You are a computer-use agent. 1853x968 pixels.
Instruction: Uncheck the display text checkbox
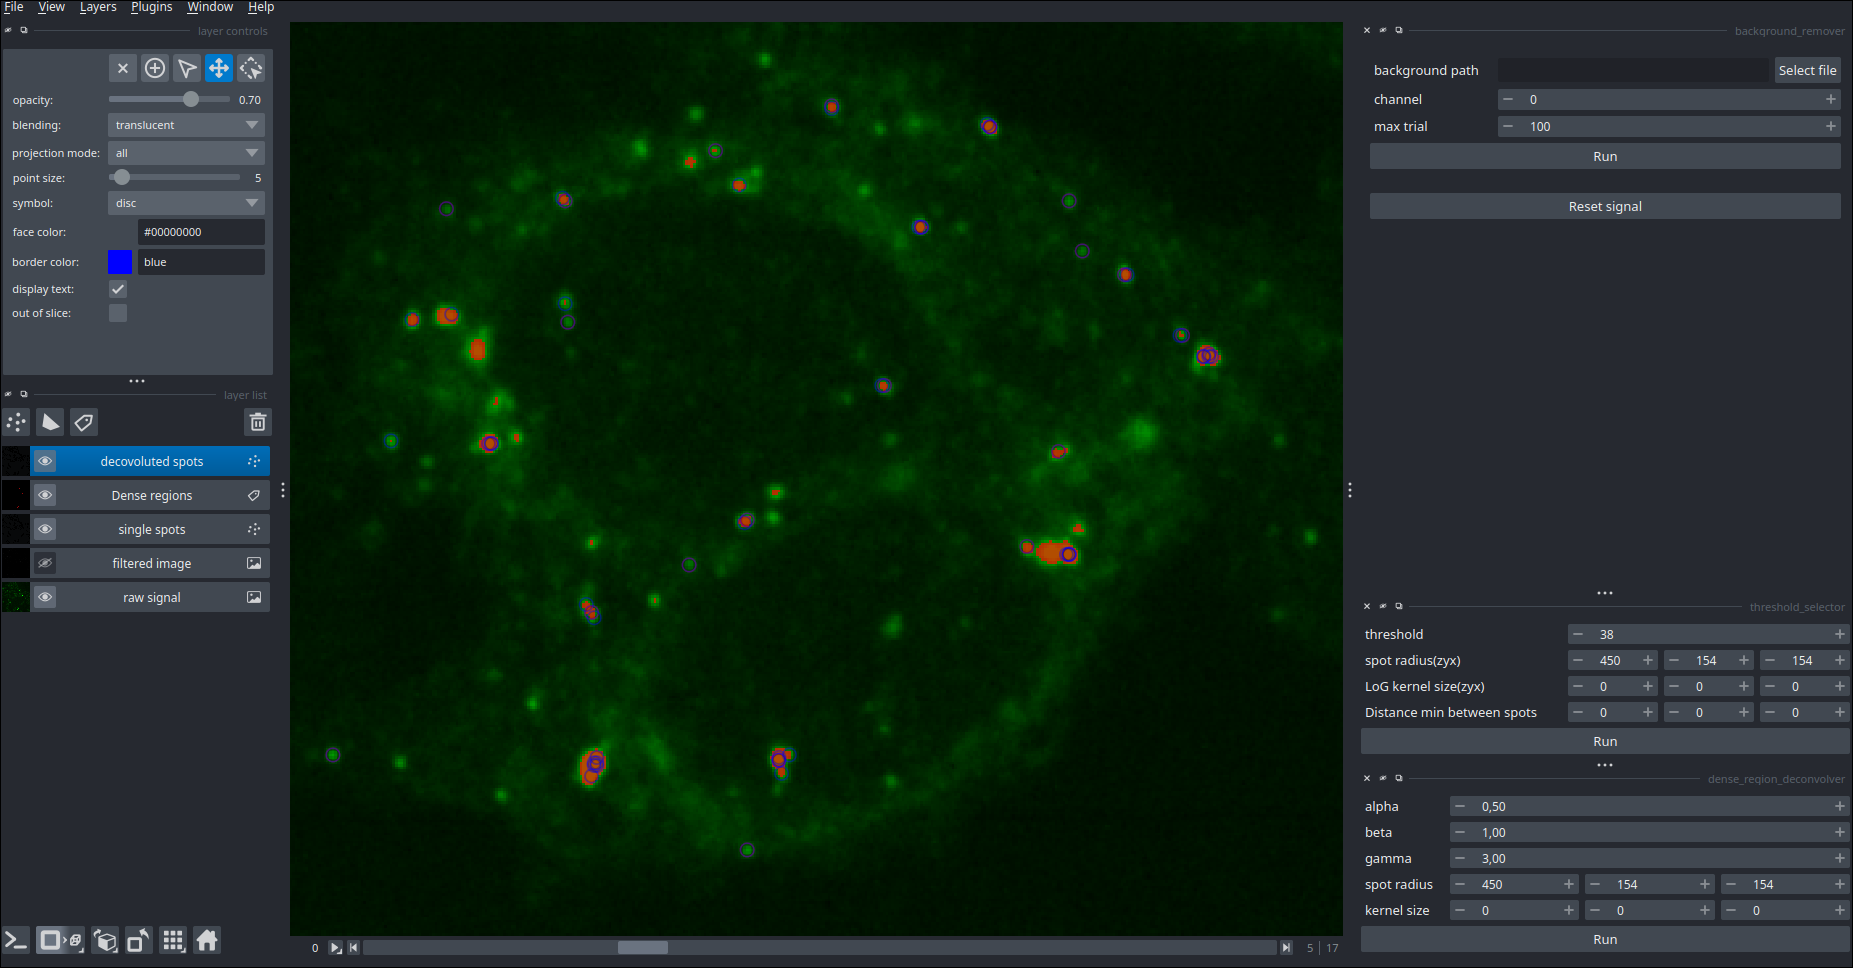pyautogui.click(x=118, y=289)
